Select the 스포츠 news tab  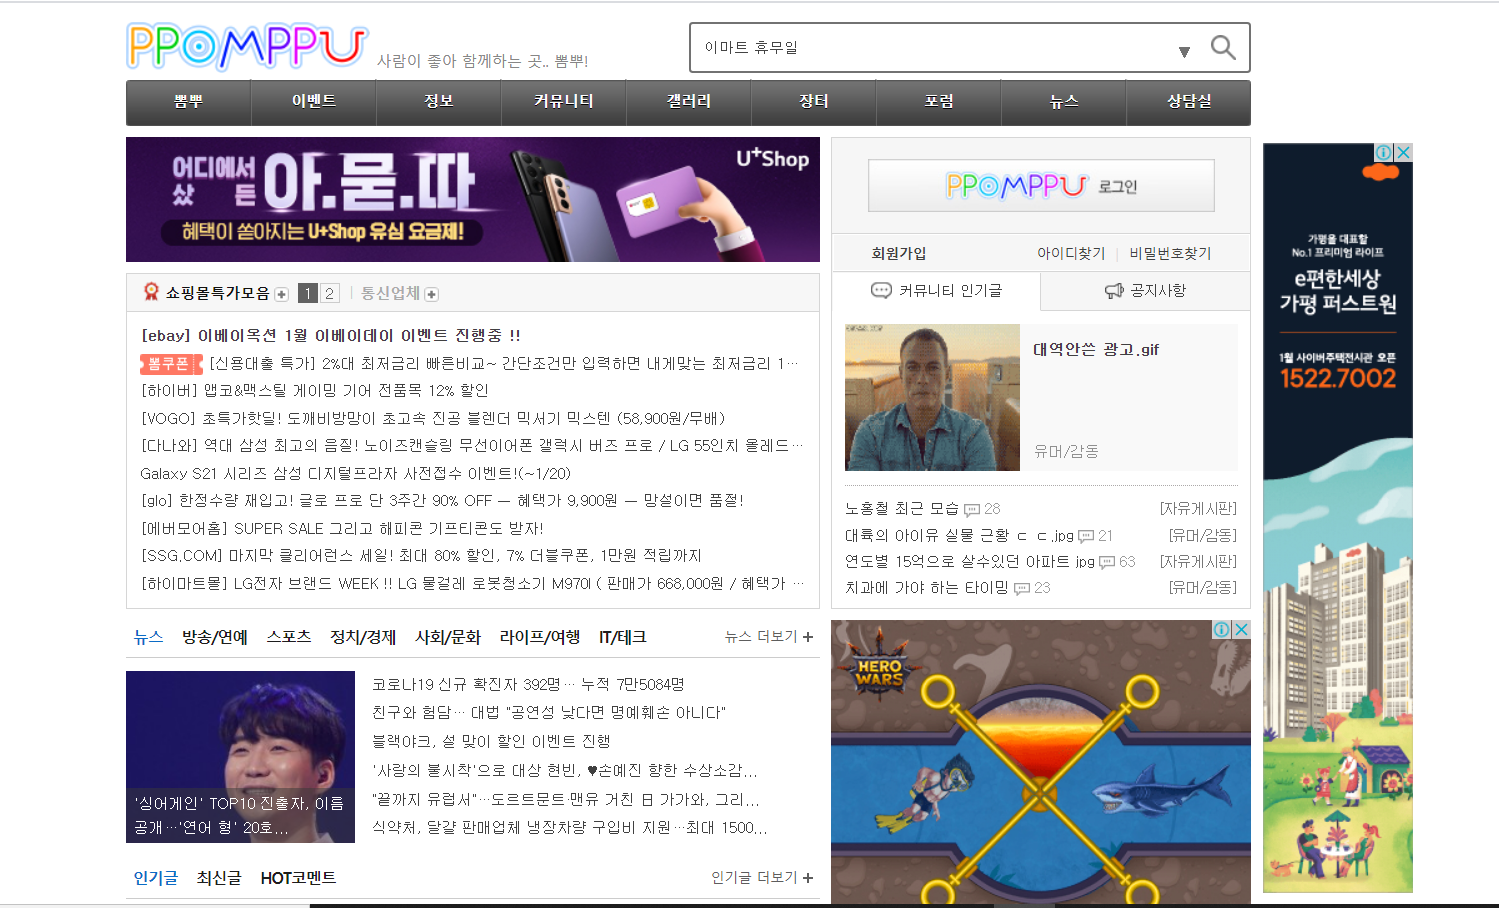click(288, 637)
